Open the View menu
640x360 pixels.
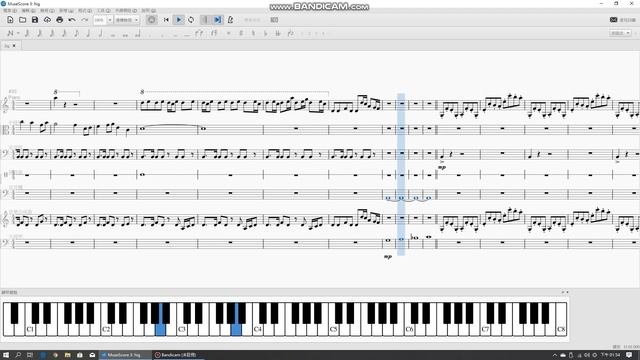click(47, 11)
